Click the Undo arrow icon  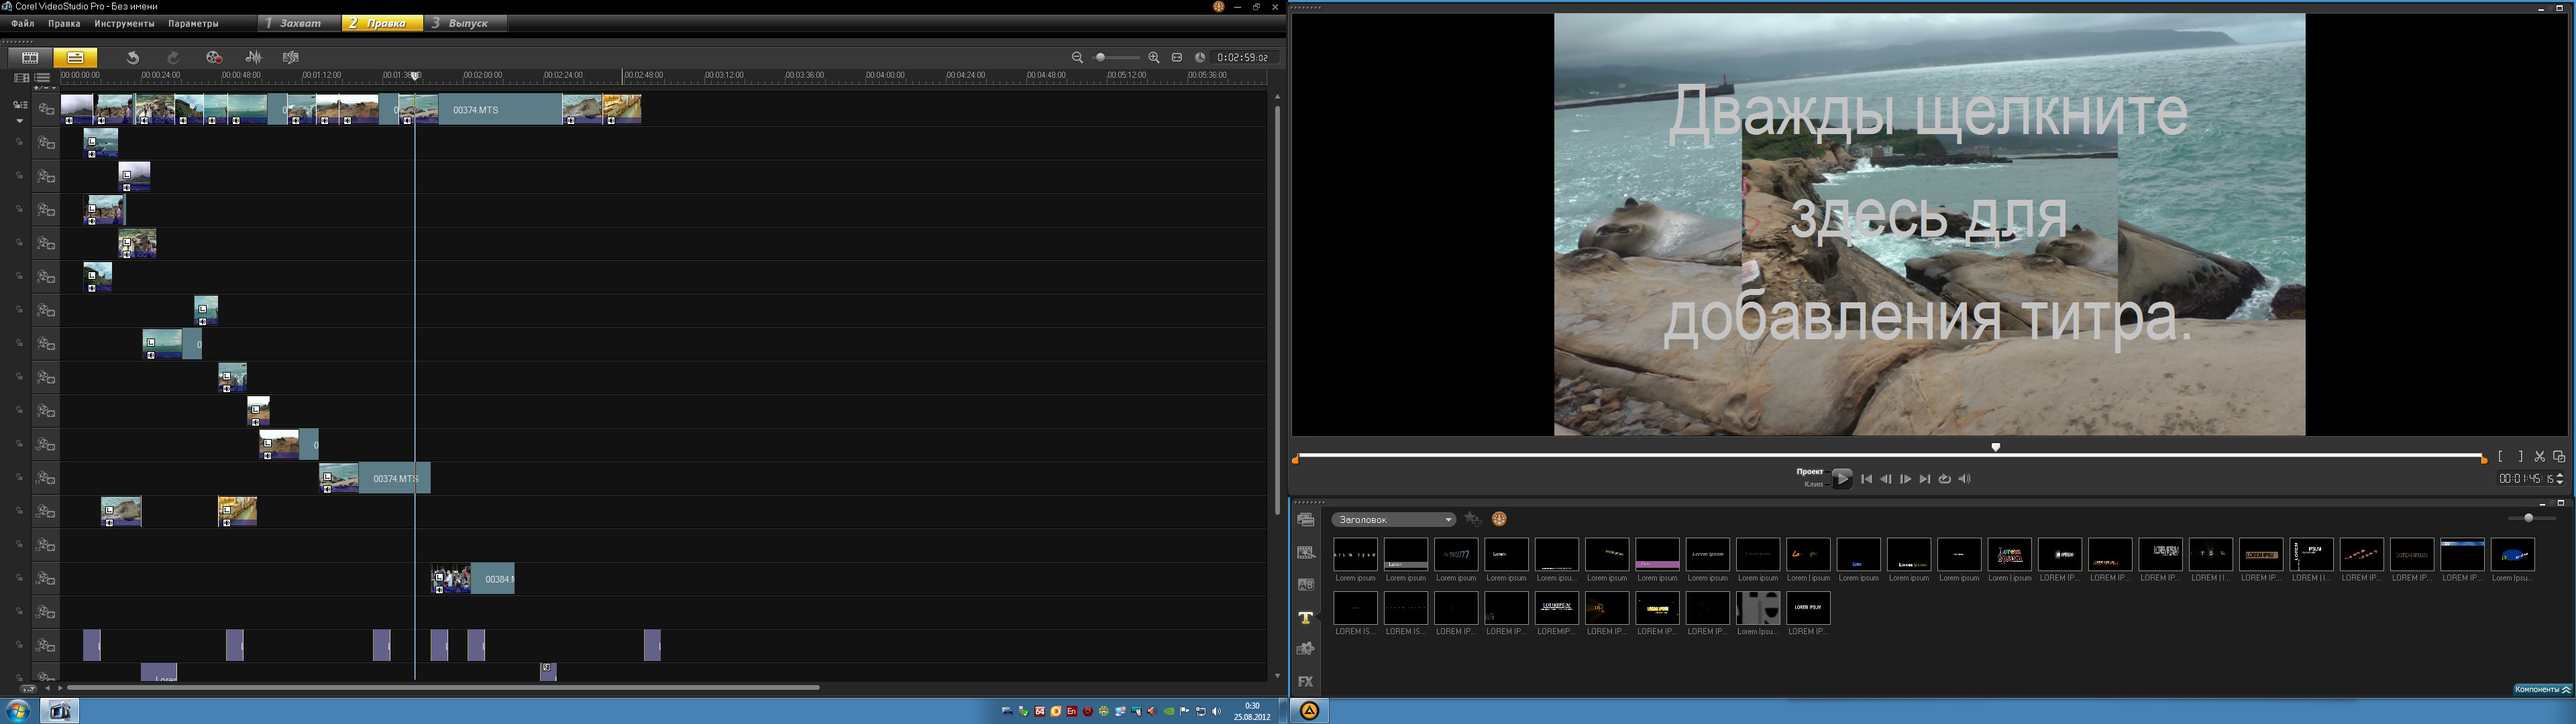pos(132,58)
